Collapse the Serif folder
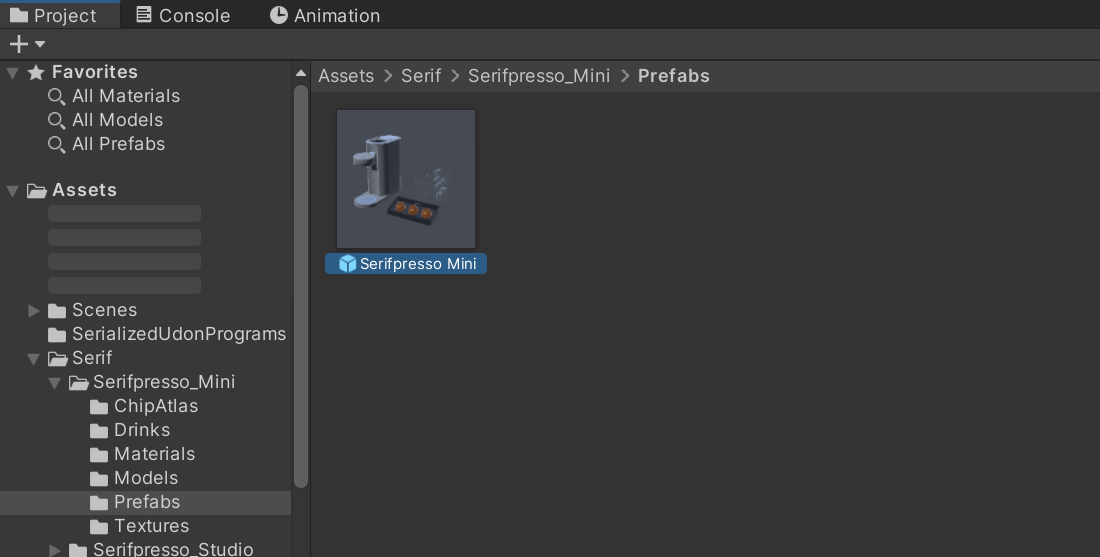Viewport: 1100px width, 557px height. click(x=33, y=358)
